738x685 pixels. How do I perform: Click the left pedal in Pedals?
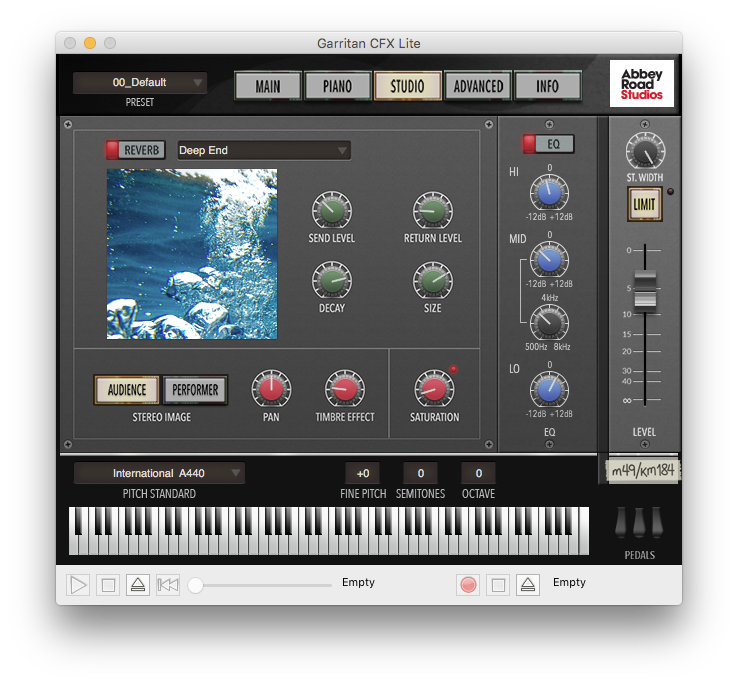(621, 522)
